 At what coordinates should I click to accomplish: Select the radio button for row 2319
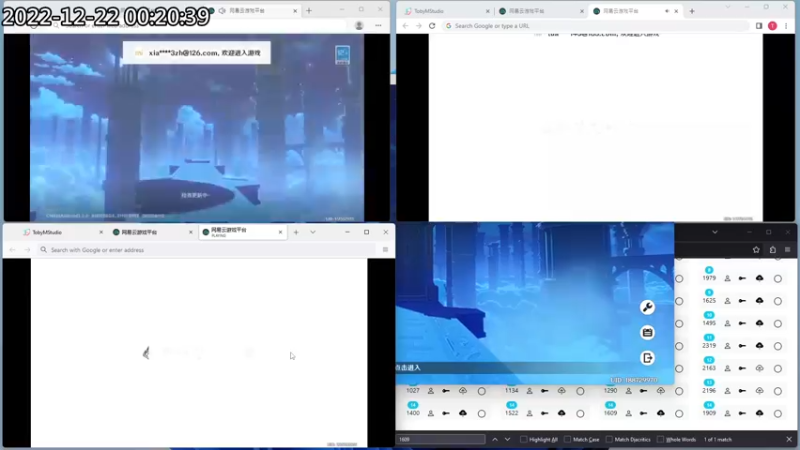[x=778, y=346]
